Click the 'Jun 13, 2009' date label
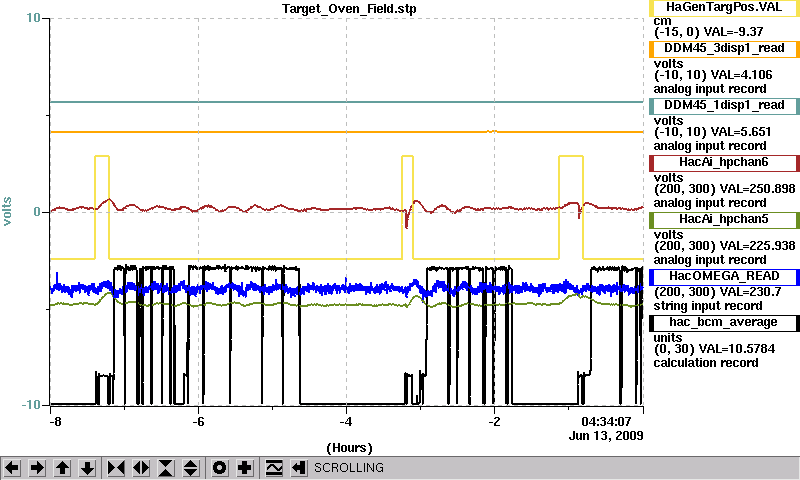The height and width of the screenshot is (480, 800). pyautogui.click(x=606, y=436)
